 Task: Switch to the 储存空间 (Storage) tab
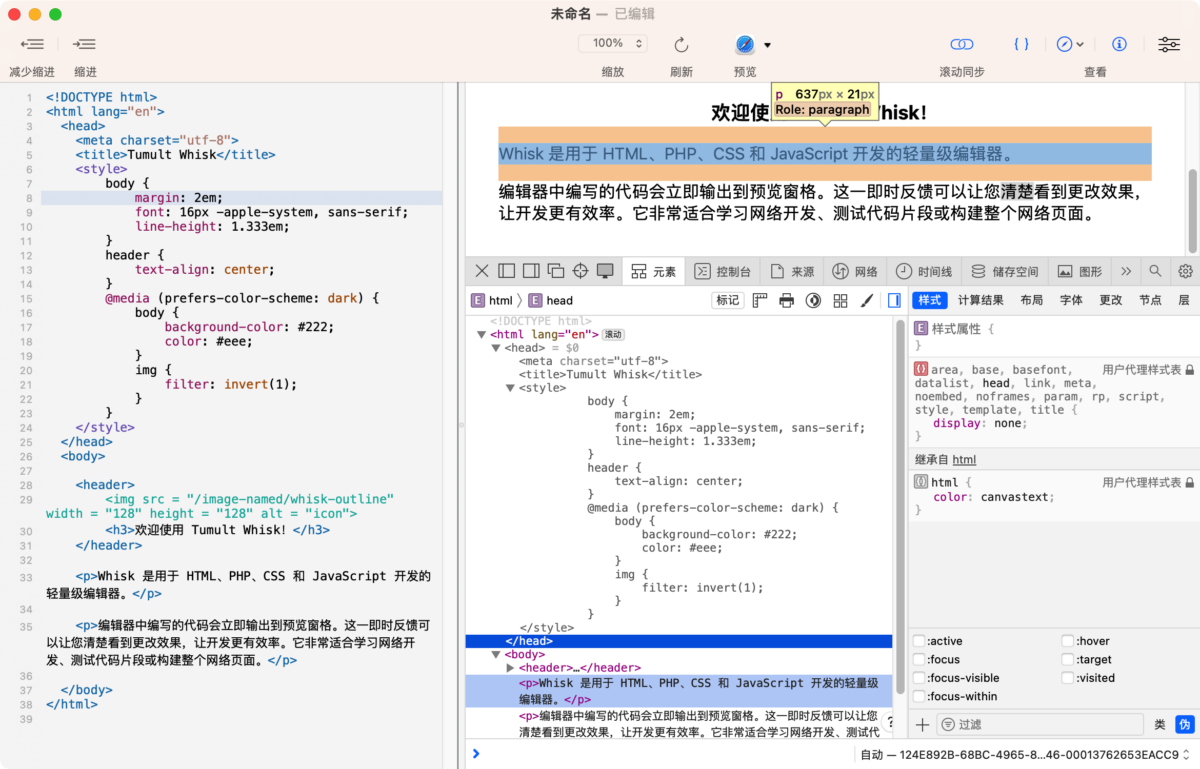pyautogui.click(x=1005, y=271)
